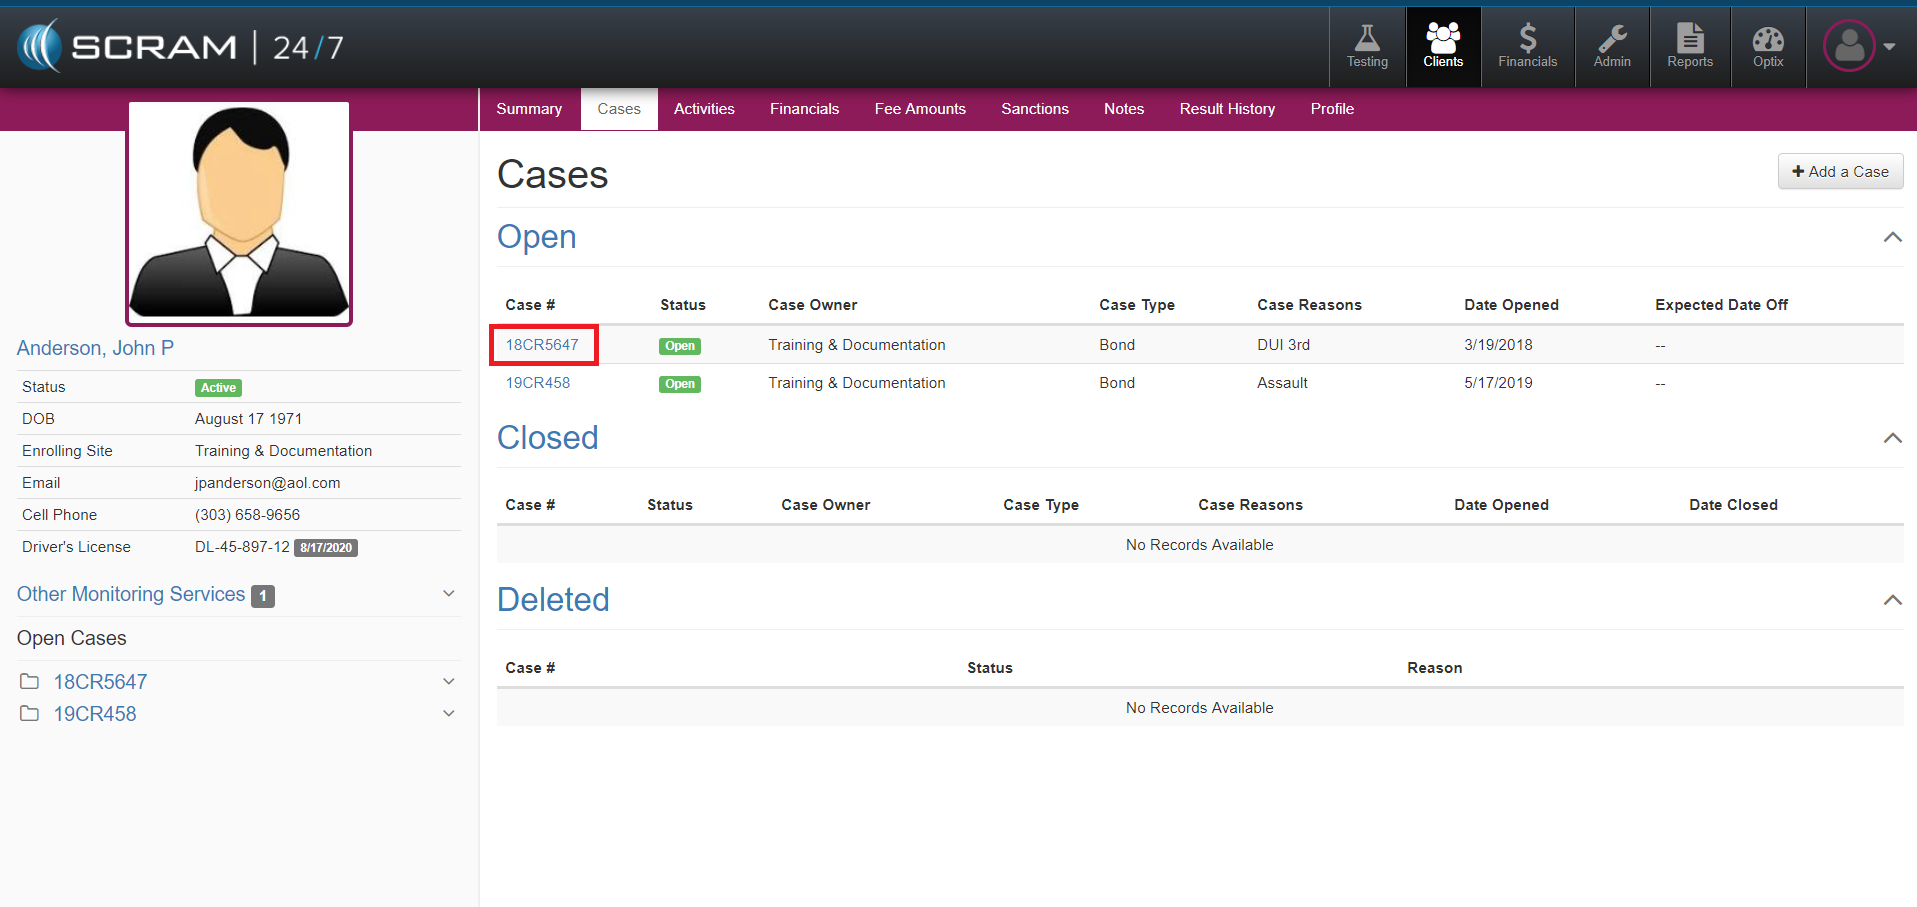Click the SCRAM 24/7 logo
This screenshot has height=907, width=1917.
click(180, 47)
